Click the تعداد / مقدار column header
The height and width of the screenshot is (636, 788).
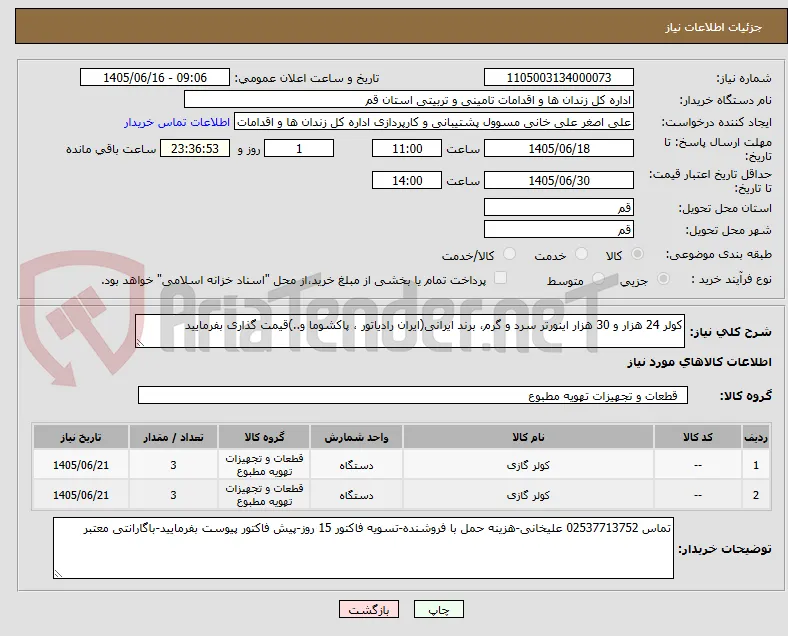tap(173, 437)
